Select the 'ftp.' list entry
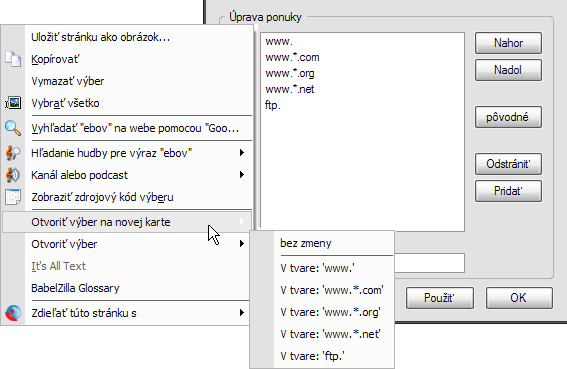 click(362, 105)
